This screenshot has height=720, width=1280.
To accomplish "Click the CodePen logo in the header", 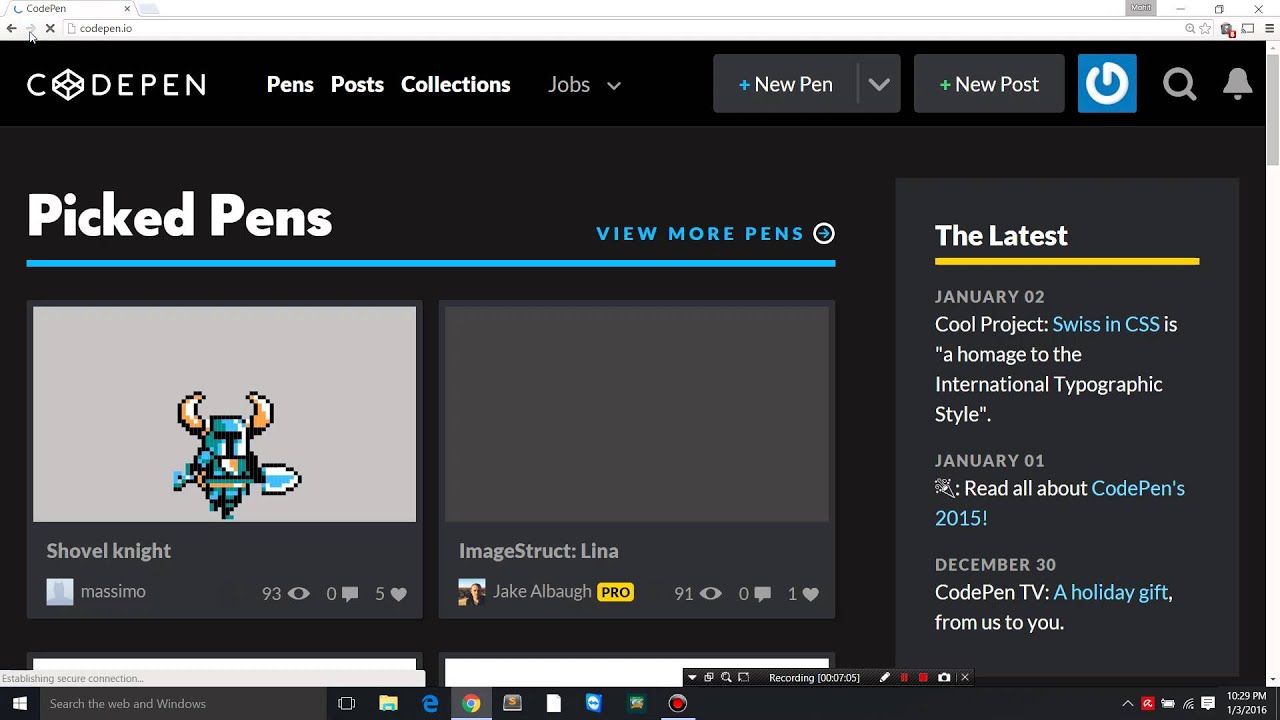I will pyautogui.click(x=116, y=85).
